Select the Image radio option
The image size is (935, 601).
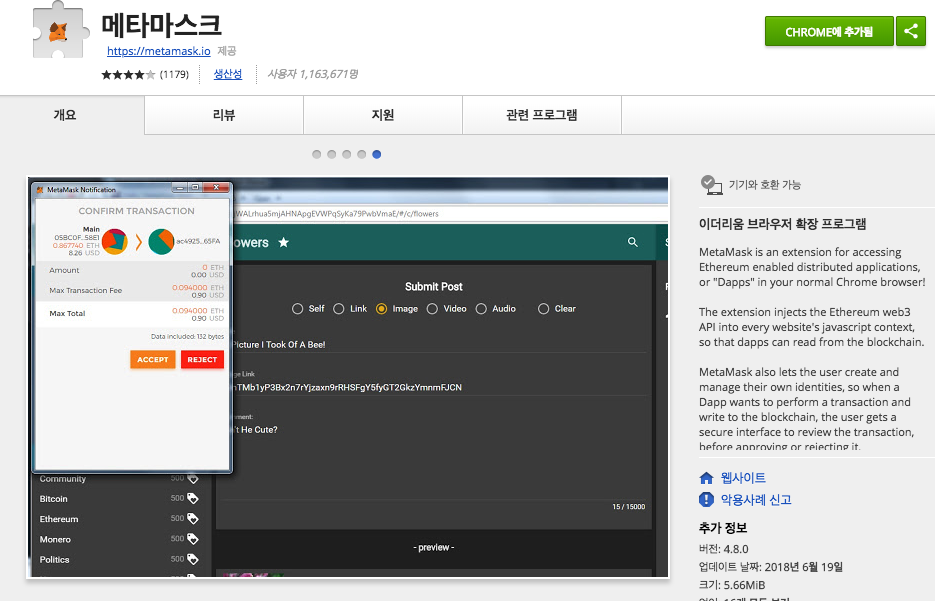point(382,309)
